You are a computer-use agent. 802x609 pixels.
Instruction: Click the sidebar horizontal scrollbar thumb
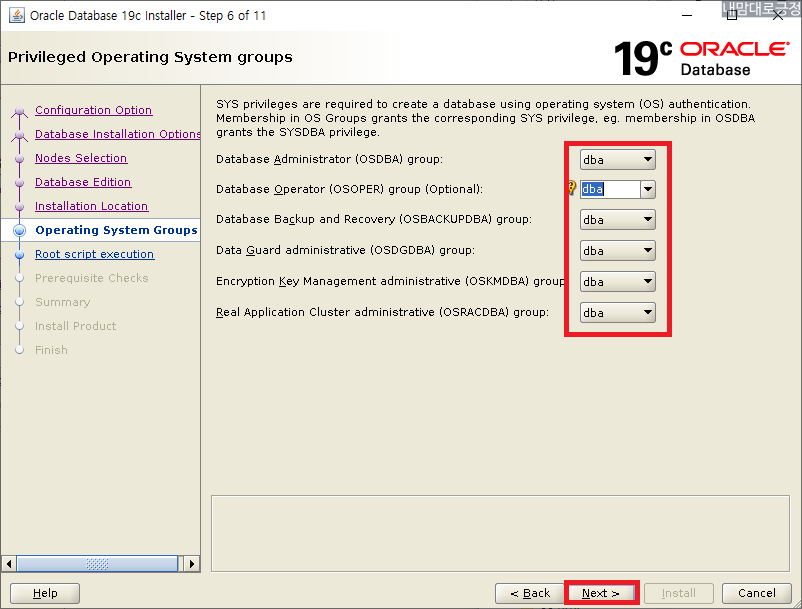pos(97,564)
